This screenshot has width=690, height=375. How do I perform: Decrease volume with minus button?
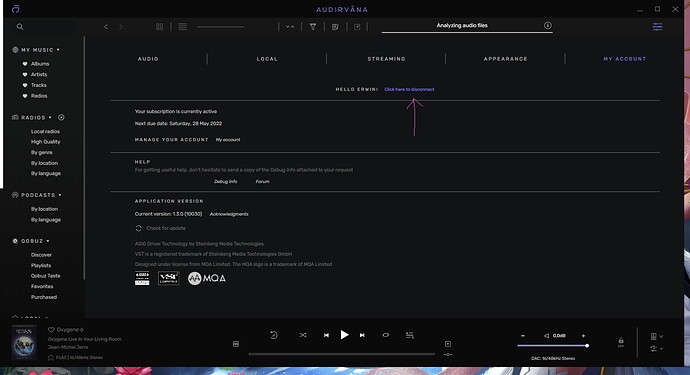pos(523,336)
